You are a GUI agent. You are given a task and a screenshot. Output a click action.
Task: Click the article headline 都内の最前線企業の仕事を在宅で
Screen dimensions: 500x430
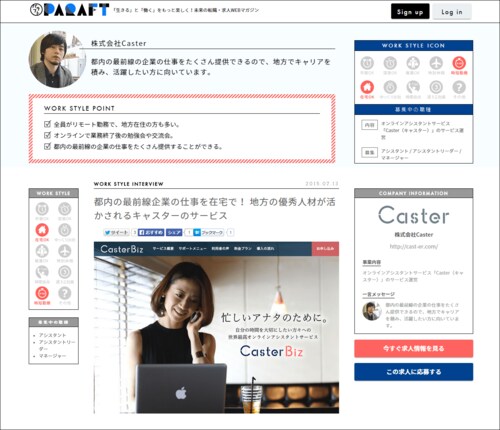click(215, 208)
